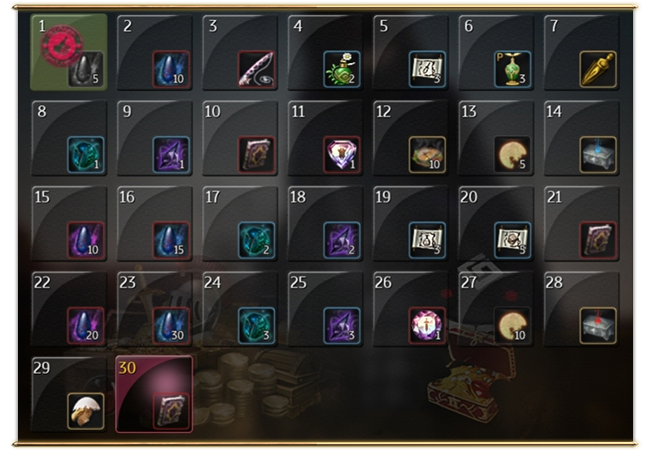Viewport: 650px width, 451px height.
Task: Click the purple stone x20 on day 22
Action: (86, 325)
